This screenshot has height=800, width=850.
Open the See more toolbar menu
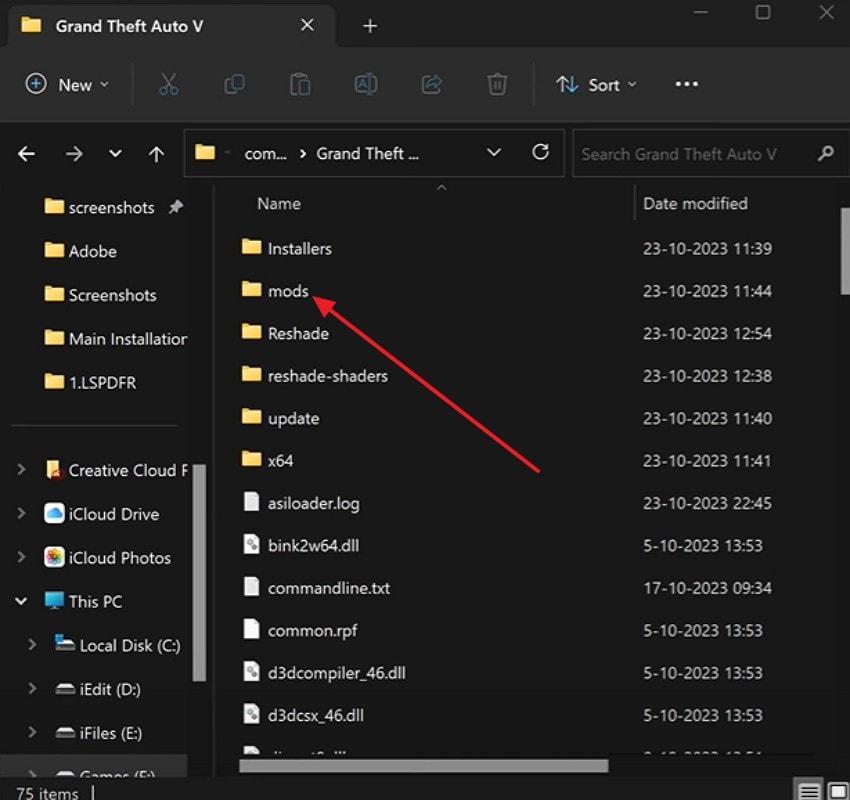pyautogui.click(x=686, y=84)
